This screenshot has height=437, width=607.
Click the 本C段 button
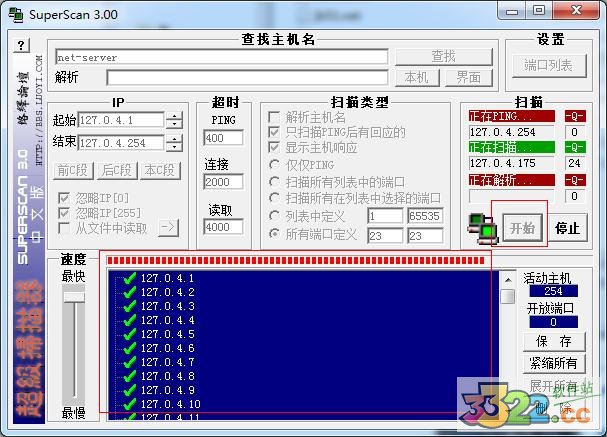pyautogui.click(x=160, y=171)
